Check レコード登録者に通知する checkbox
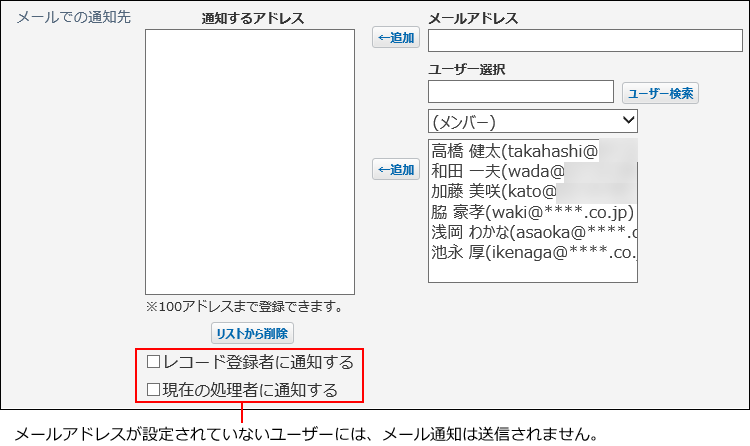Screen dimensions: 750x446 (x=153, y=362)
